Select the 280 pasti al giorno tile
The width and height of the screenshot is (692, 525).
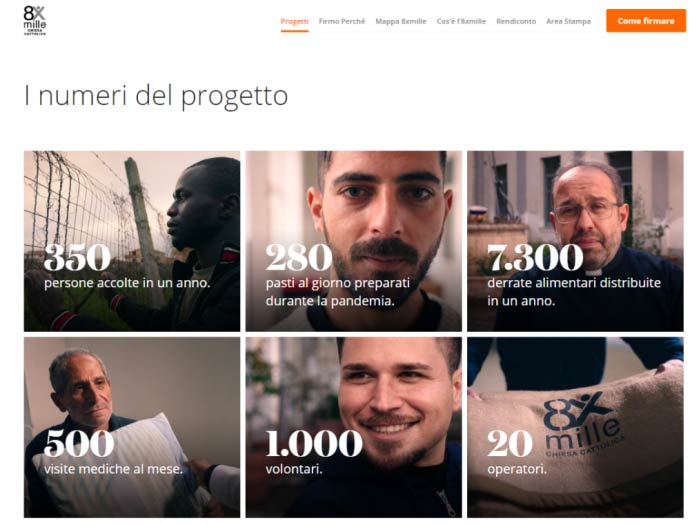coord(354,241)
